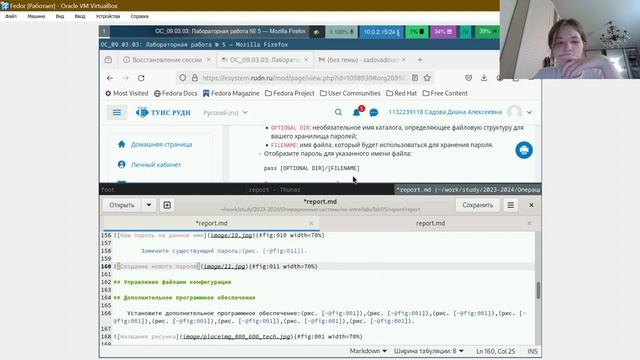Open the User Communities bookmarks folder

tap(350, 93)
